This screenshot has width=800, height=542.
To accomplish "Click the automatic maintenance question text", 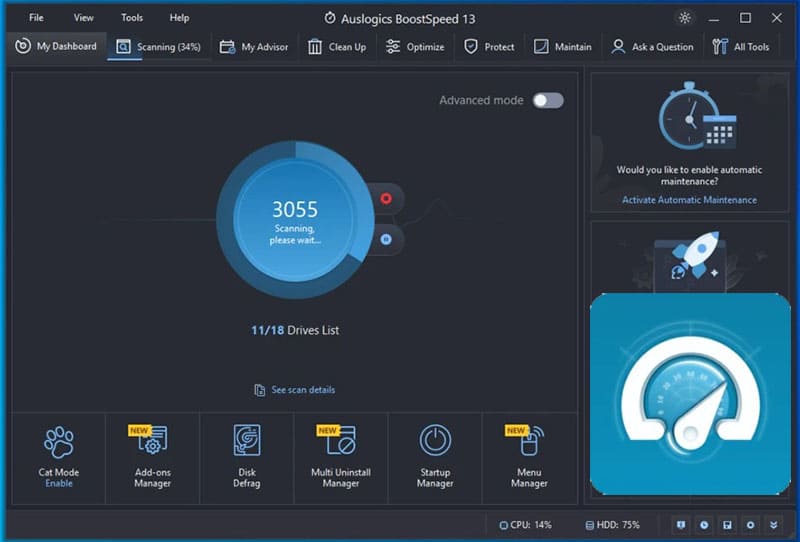I will click(689, 176).
